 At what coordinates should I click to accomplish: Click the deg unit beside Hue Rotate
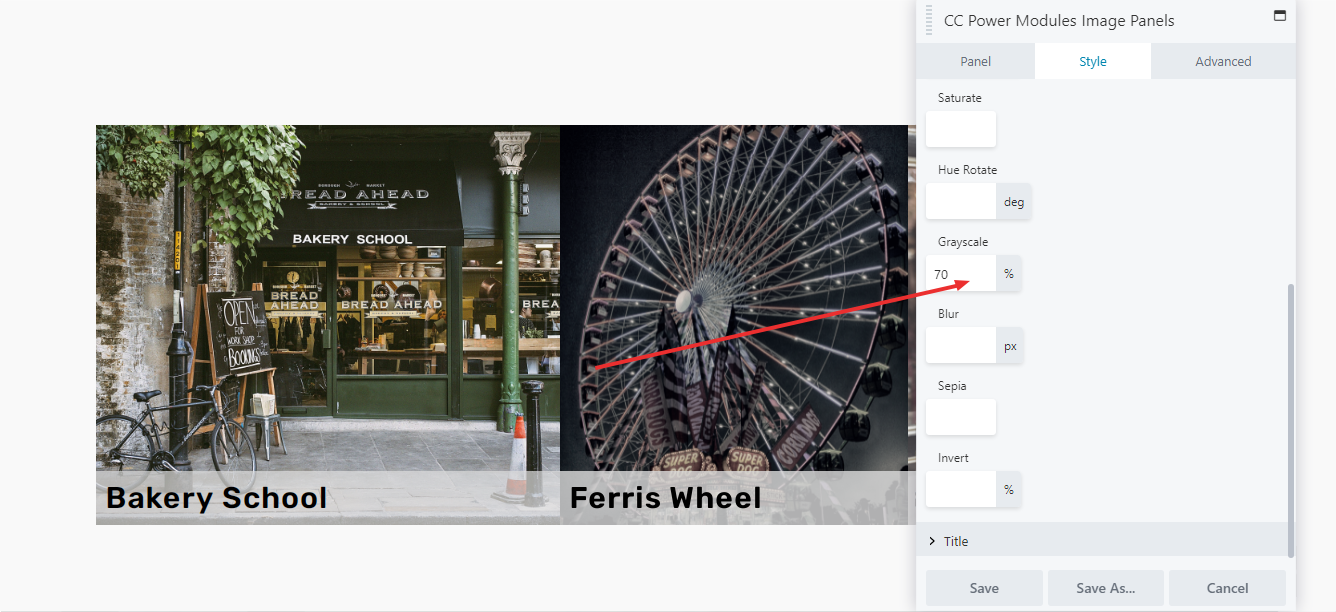click(1014, 201)
